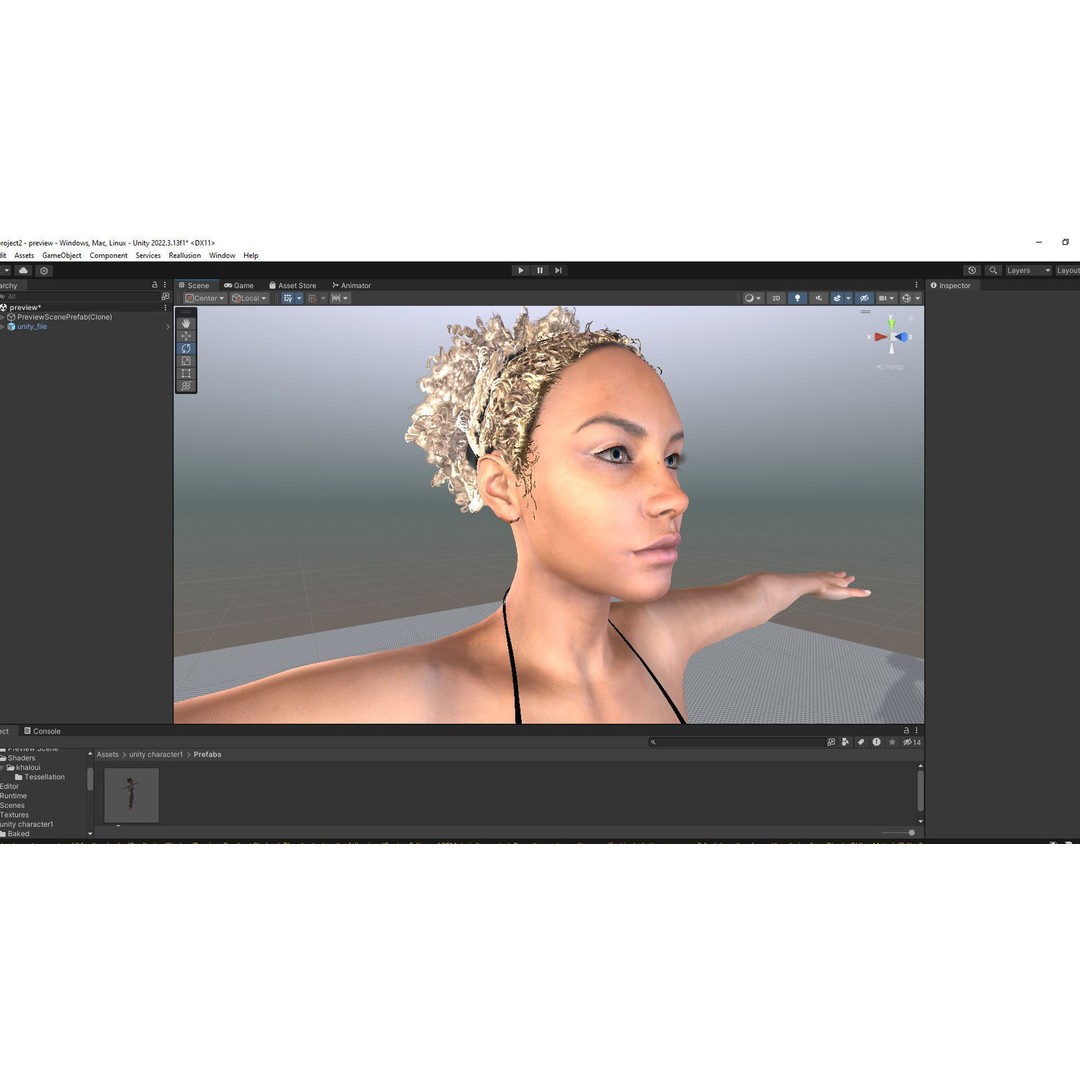Toggle scene lighting bulb button

pyautogui.click(x=798, y=298)
